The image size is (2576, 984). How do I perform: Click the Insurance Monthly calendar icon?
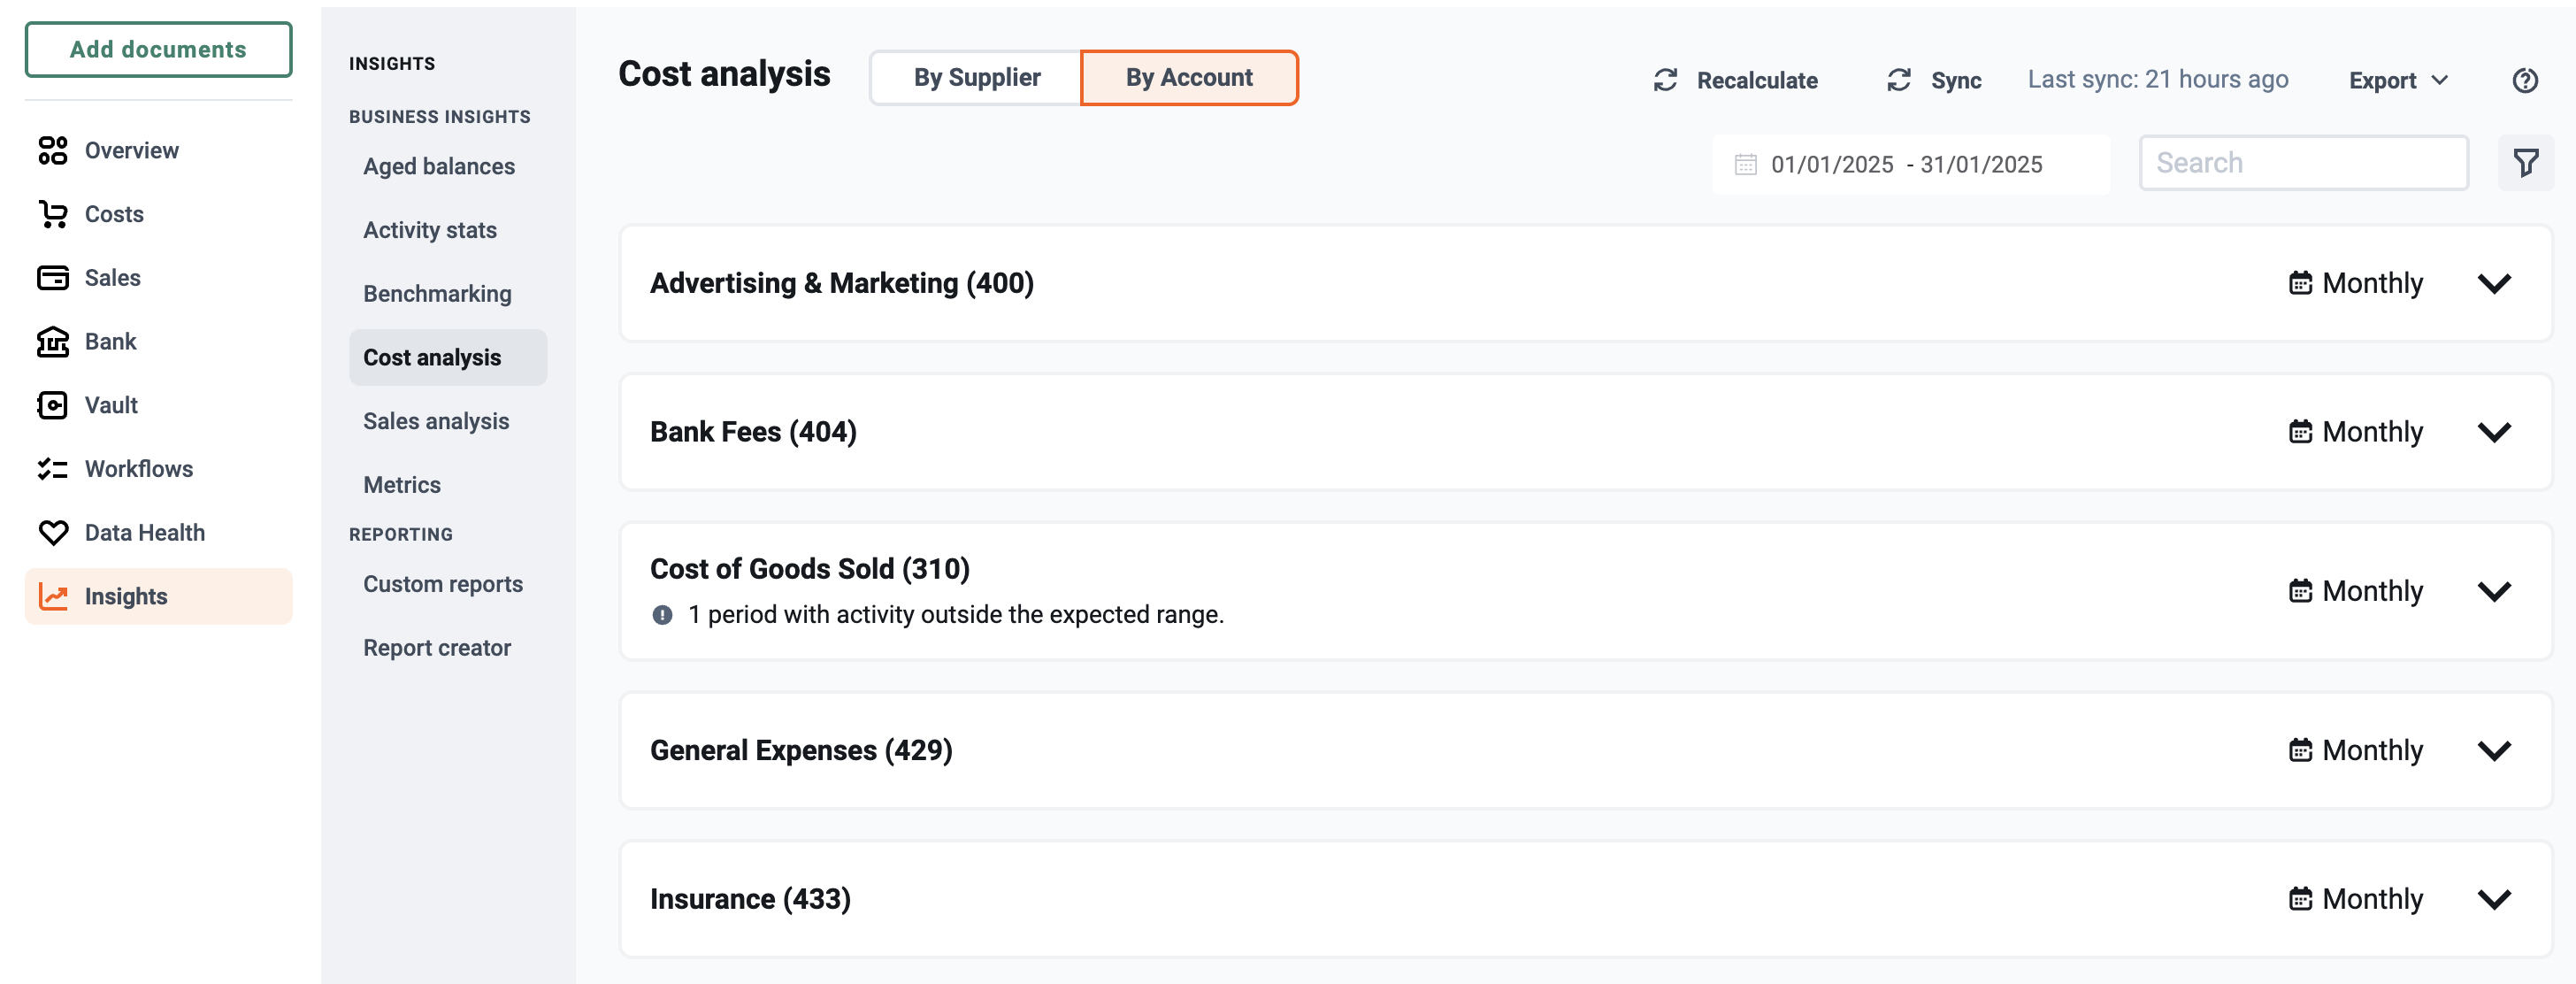(x=2300, y=899)
